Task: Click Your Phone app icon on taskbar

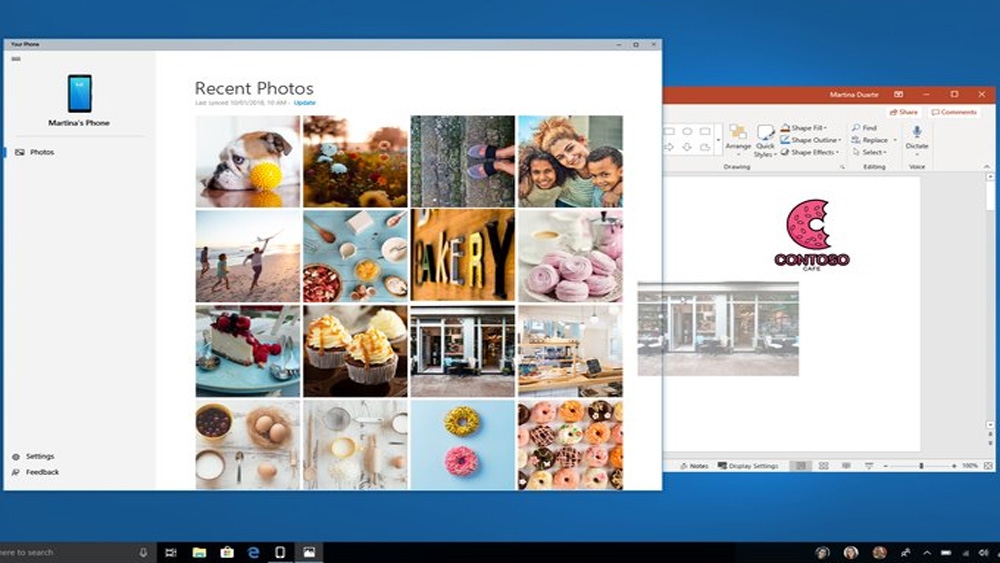Action: (280, 553)
